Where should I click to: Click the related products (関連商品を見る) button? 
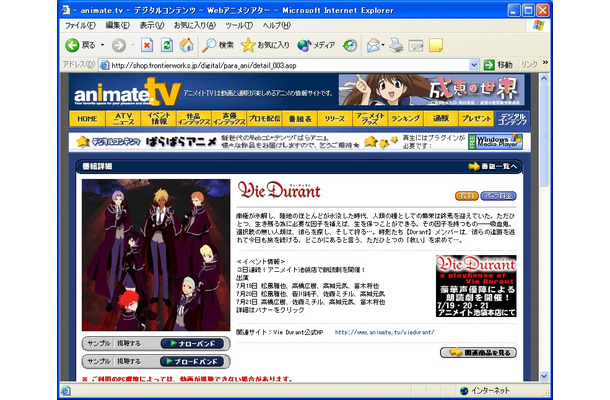tap(478, 353)
